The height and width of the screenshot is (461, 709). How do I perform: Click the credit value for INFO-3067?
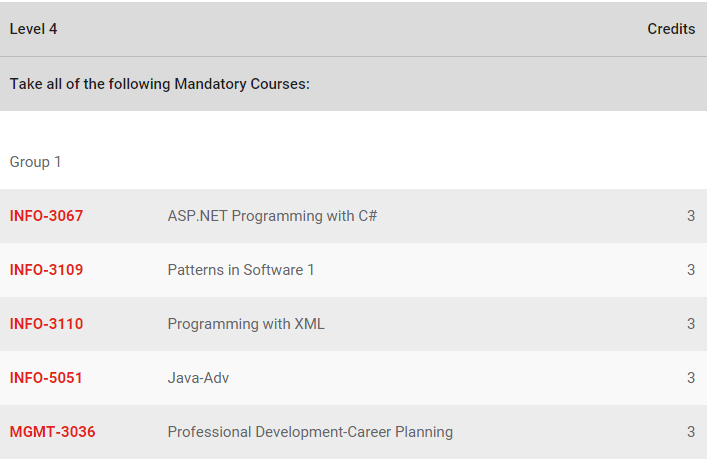pos(691,216)
